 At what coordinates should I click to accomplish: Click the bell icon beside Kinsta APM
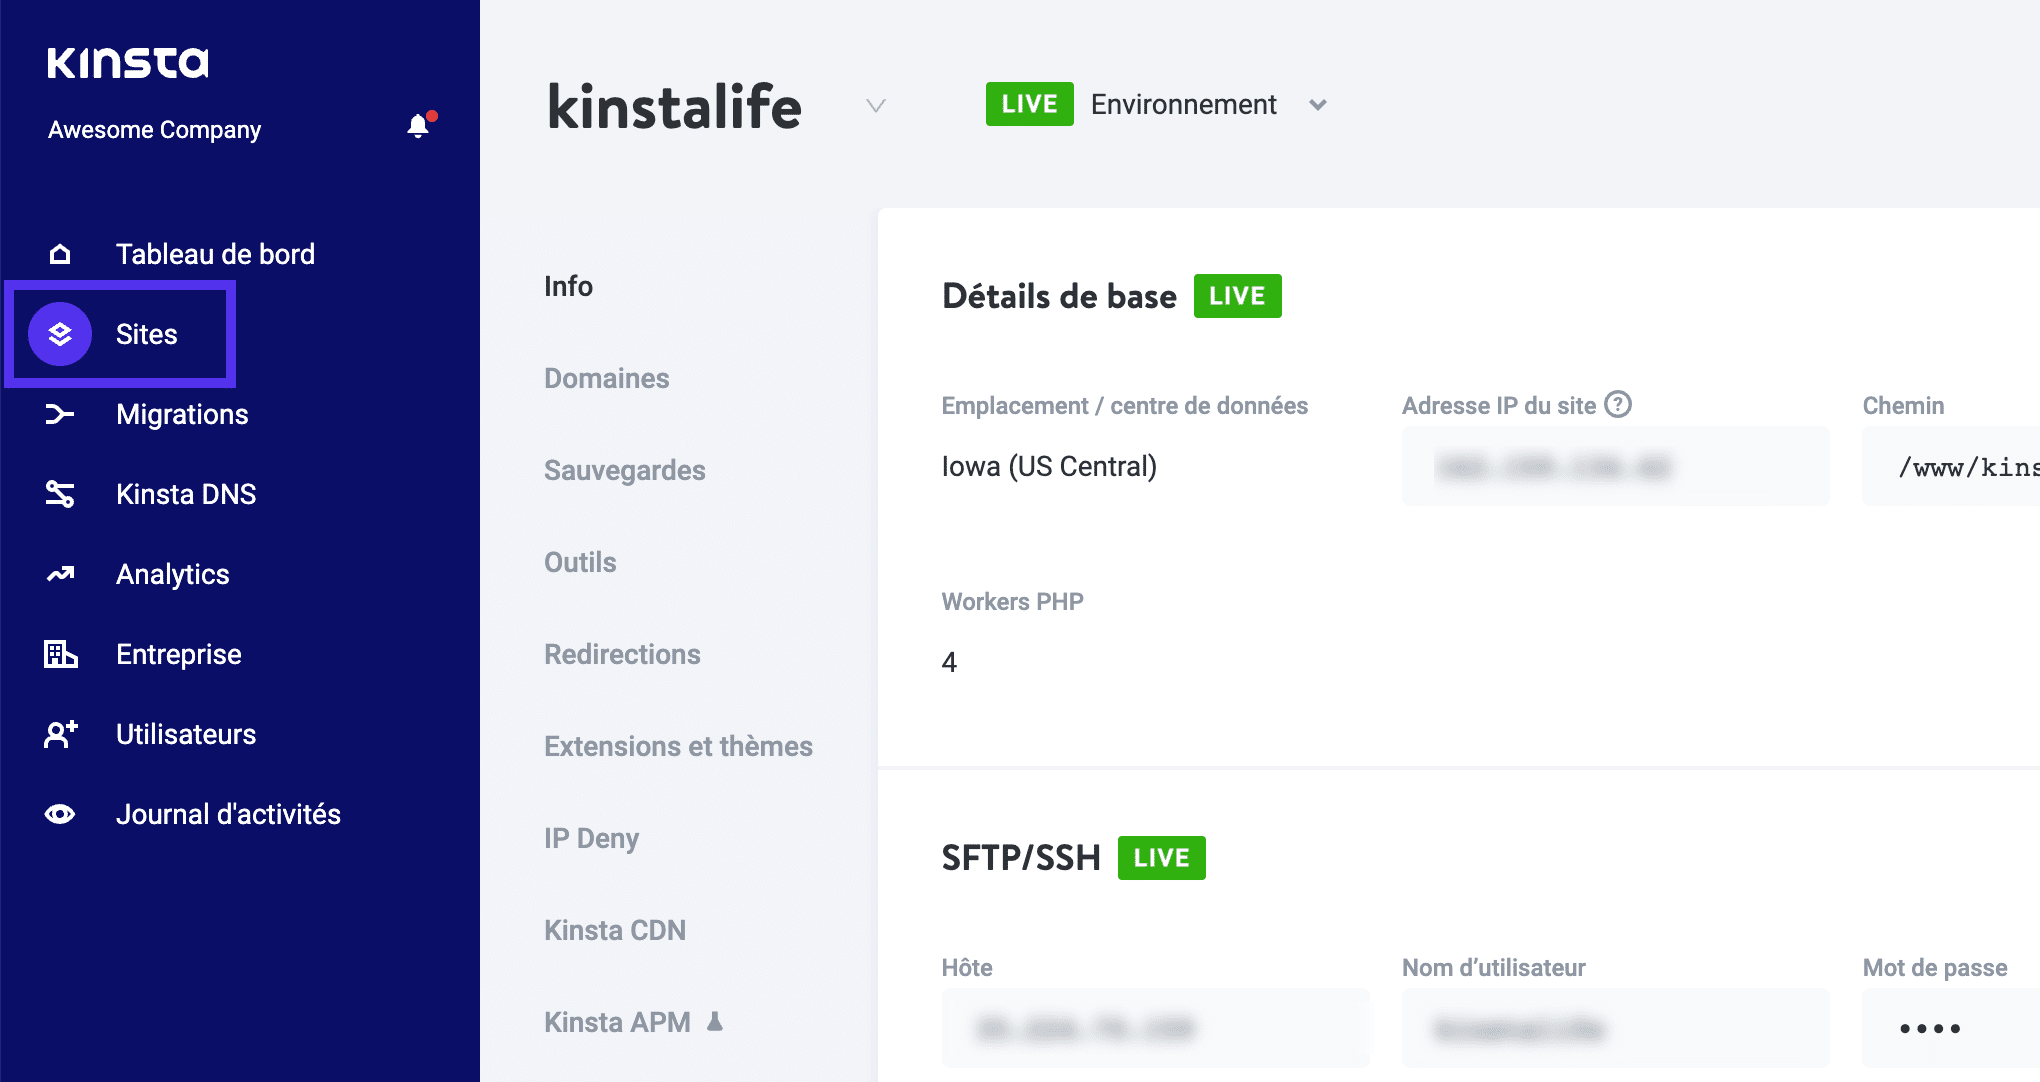[x=714, y=1022]
